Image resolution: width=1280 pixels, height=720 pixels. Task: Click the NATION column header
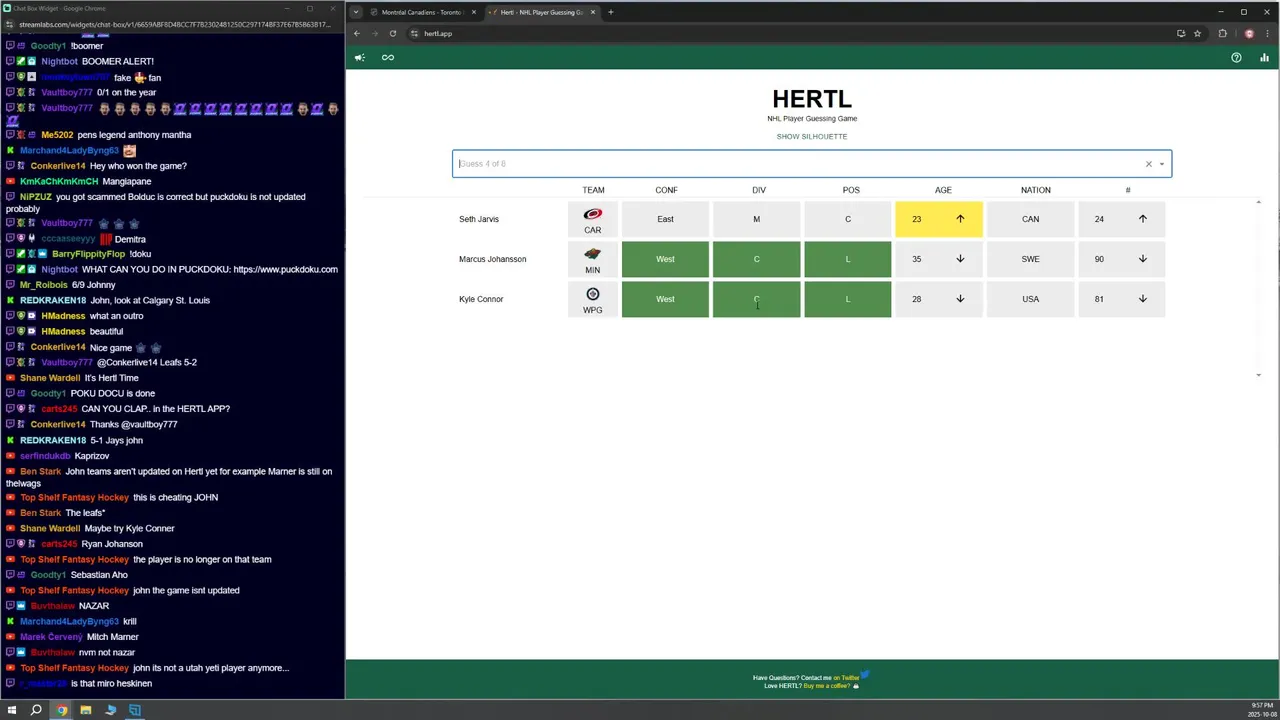pos(1036,190)
